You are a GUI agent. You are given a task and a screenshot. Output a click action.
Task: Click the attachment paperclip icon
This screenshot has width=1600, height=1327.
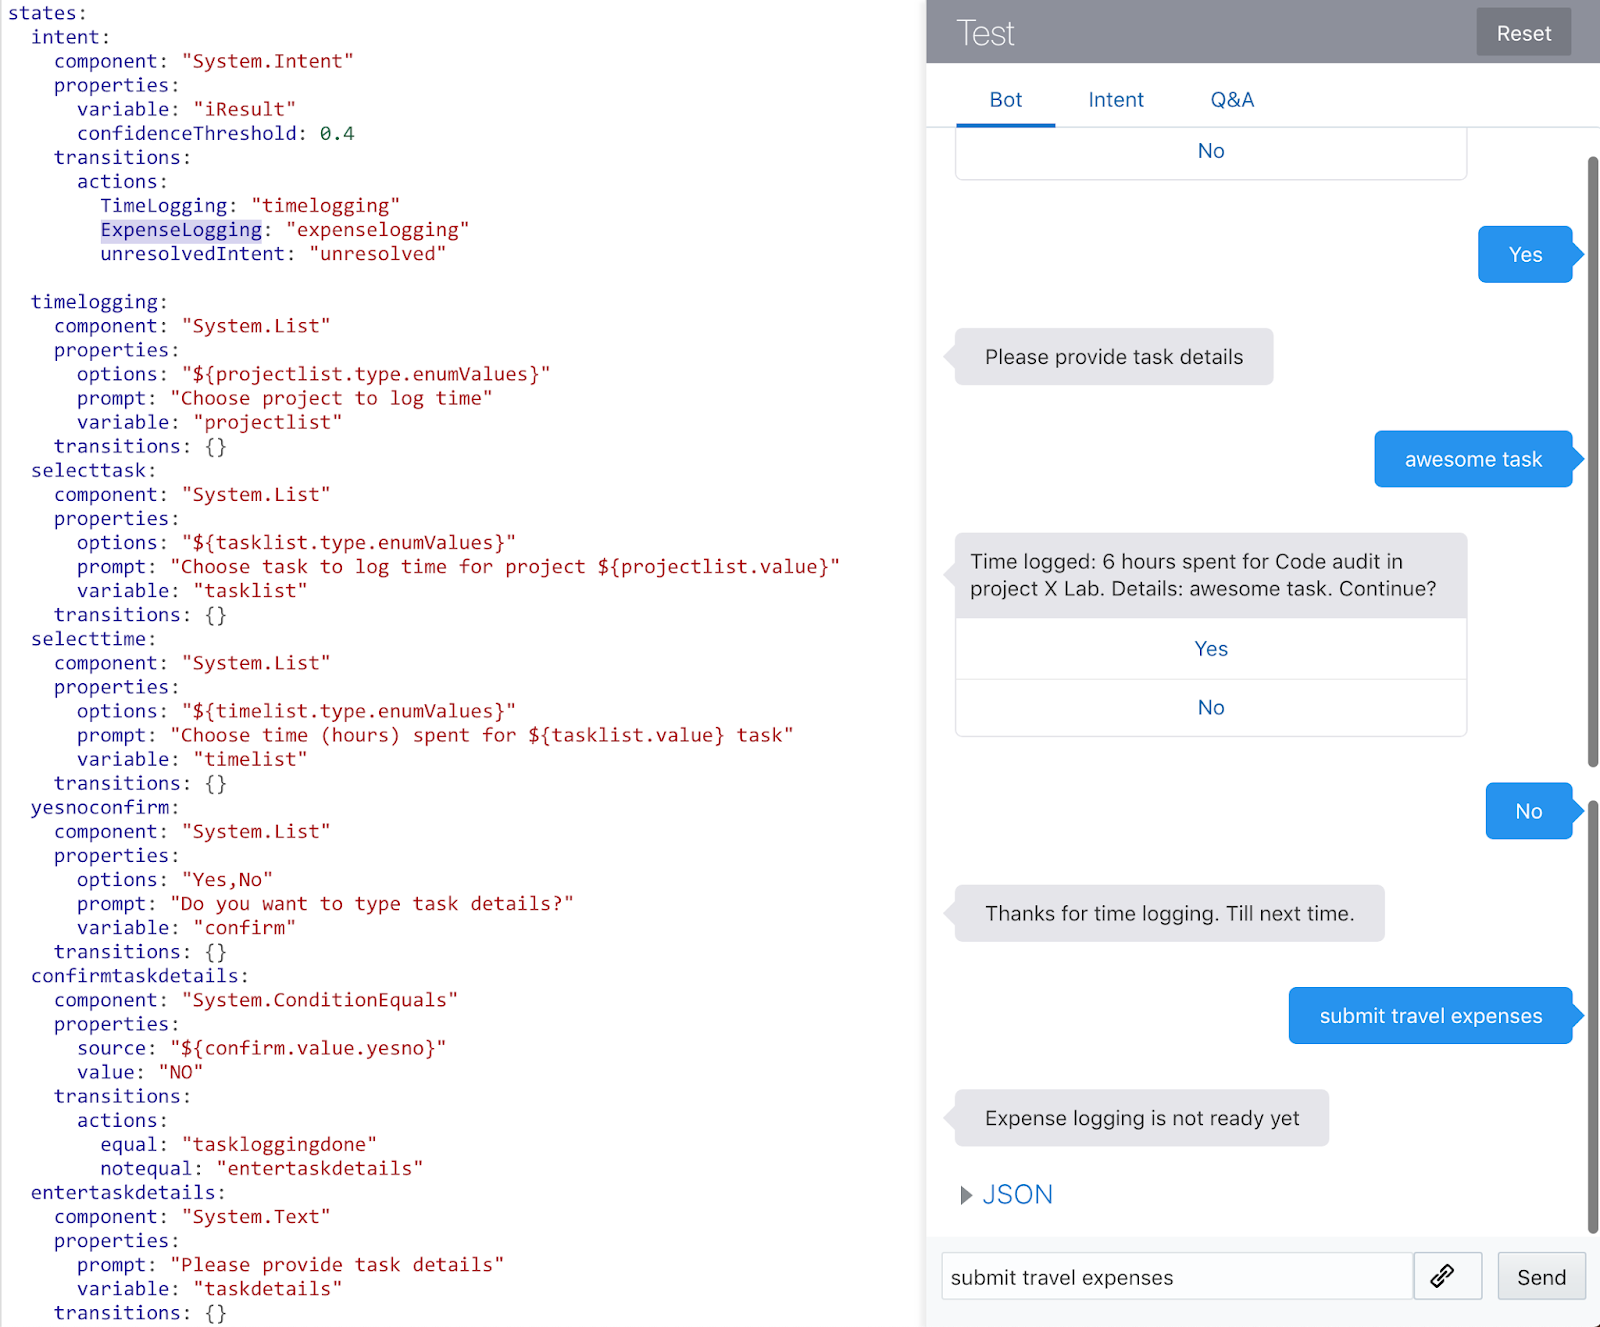point(1447,1276)
